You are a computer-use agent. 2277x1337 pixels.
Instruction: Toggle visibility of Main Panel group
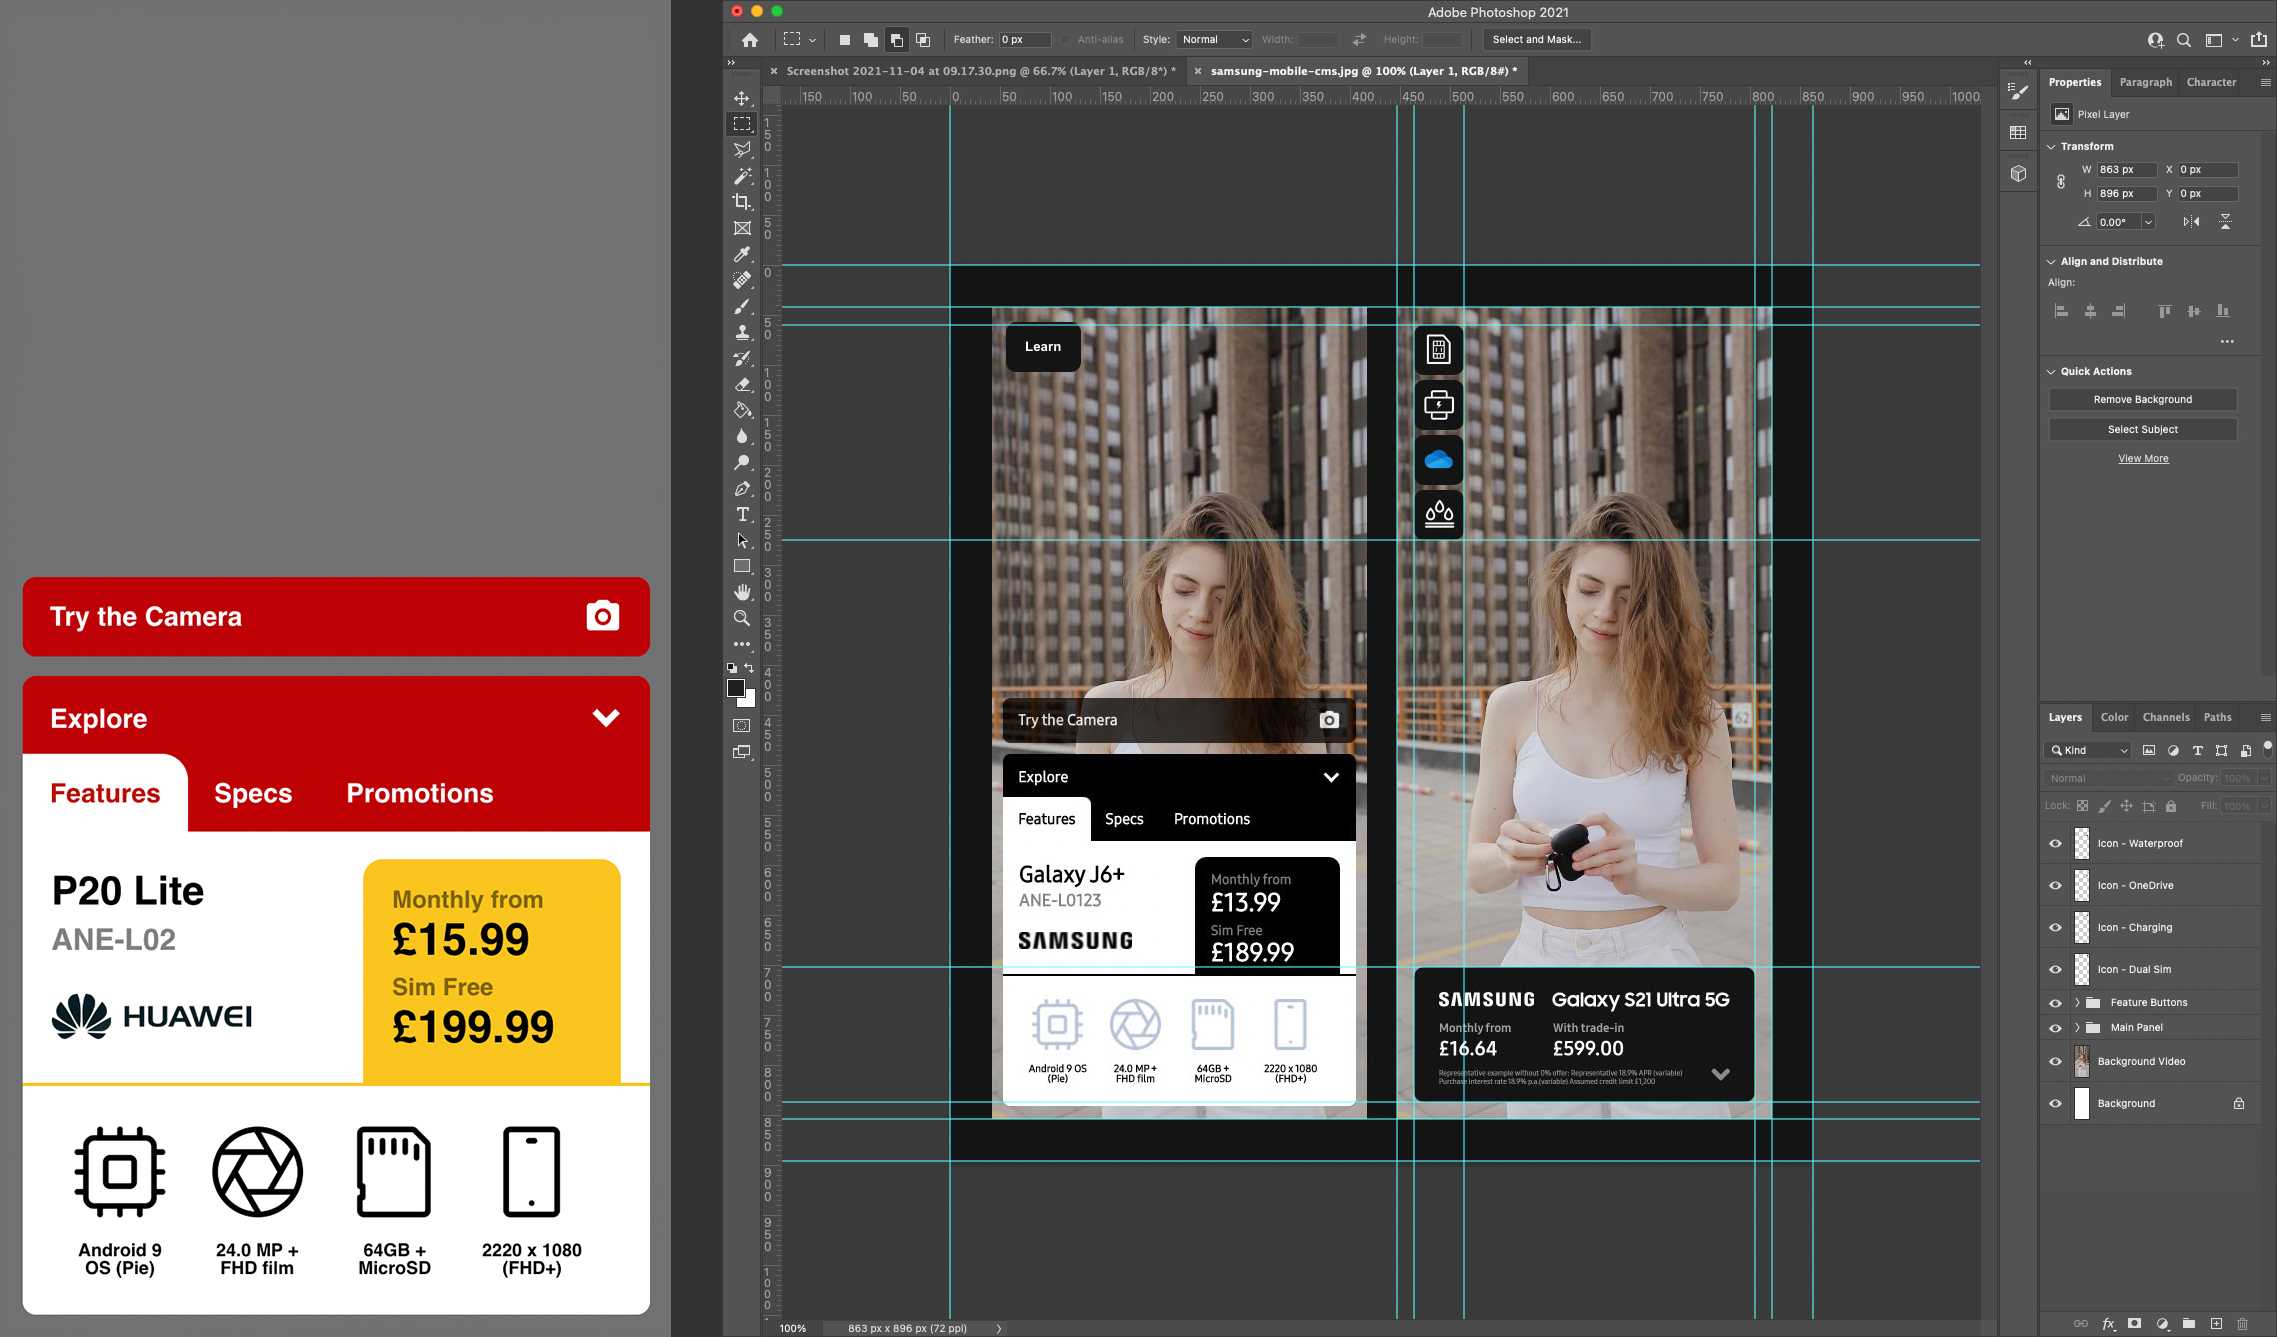2055,1027
